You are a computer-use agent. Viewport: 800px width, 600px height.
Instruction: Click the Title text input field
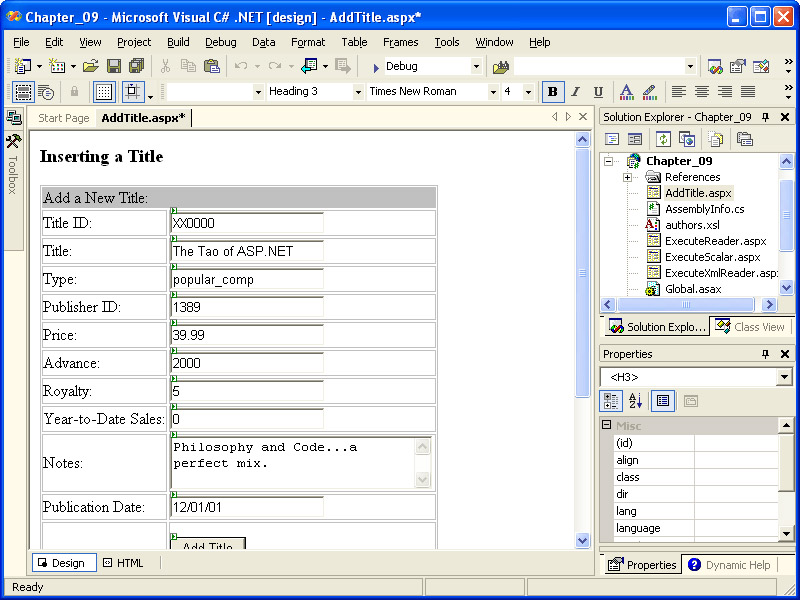point(246,251)
